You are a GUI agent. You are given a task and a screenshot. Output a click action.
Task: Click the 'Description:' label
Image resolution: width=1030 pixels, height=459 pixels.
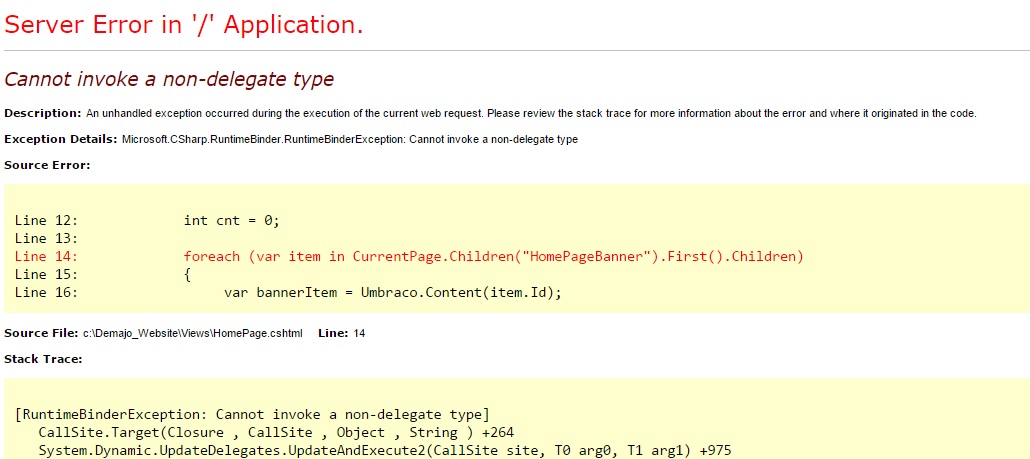tap(43, 113)
